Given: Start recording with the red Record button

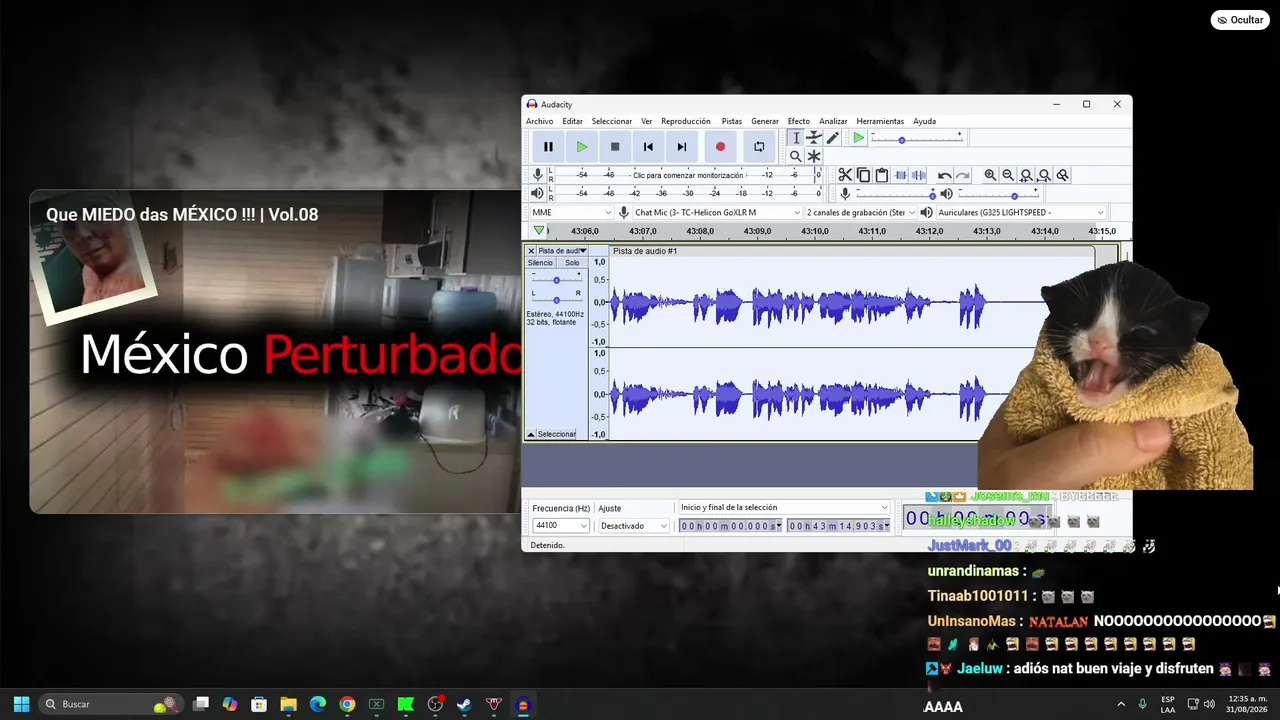Looking at the screenshot, I should [720, 147].
